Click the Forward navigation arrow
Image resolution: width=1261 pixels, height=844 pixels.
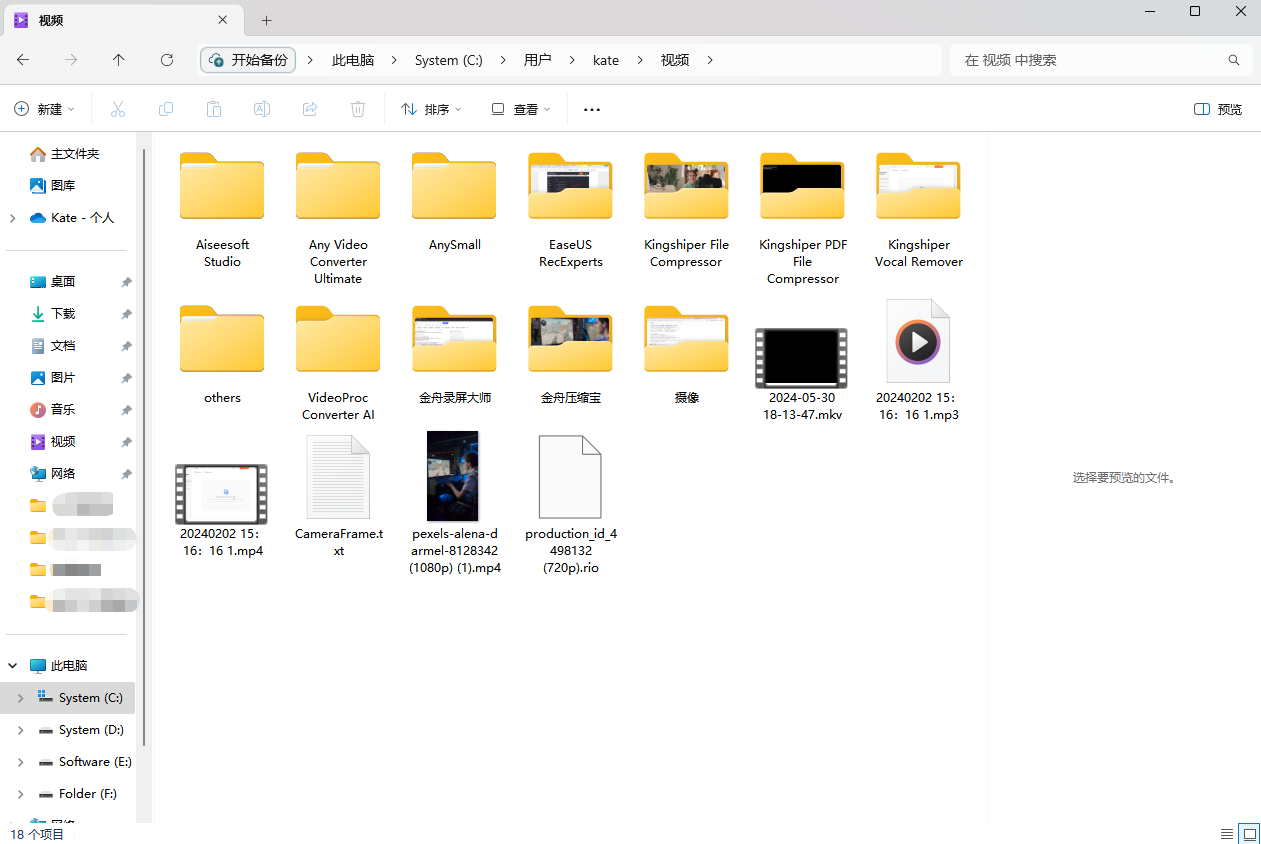[71, 60]
